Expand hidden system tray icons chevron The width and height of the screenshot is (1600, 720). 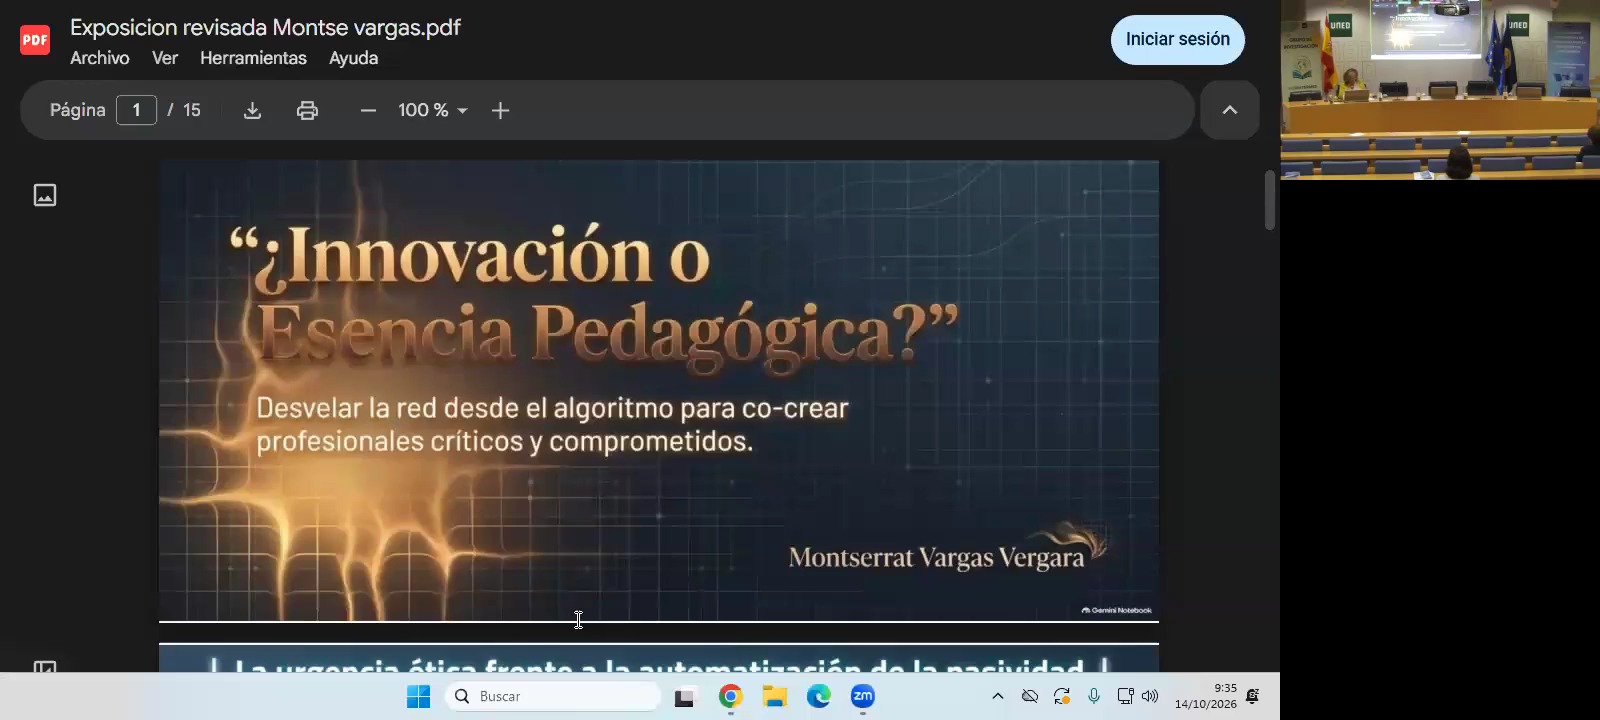pos(997,696)
